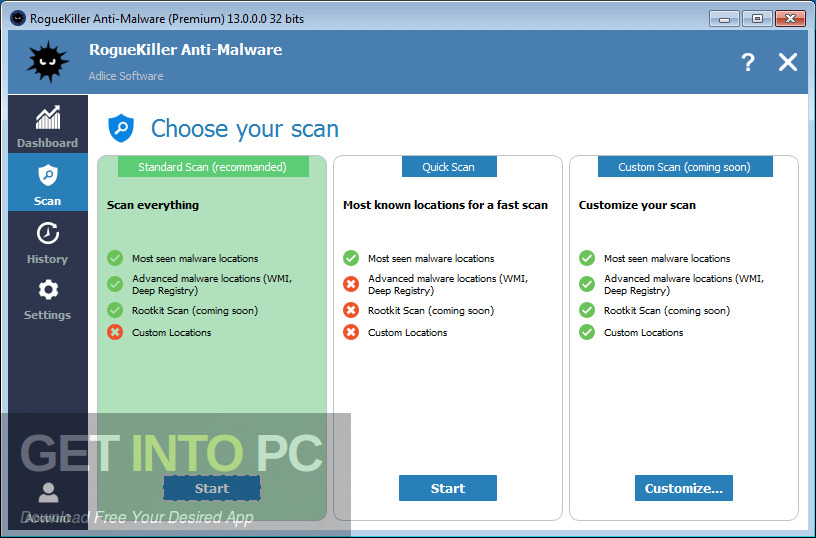The height and width of the screenshot is (538, 816).
Task: Click red cross for Quick 'Advanced malware locations'
Action: tap(351, 284)
